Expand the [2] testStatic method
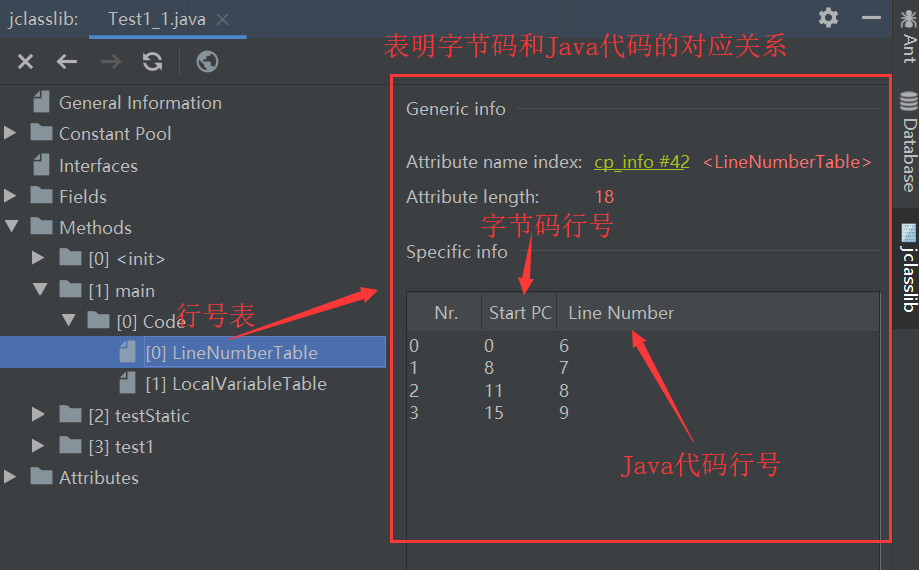Image resolution: width=919 pixels, height=570 pixels. pyautogui.click(x=38, y=415)
